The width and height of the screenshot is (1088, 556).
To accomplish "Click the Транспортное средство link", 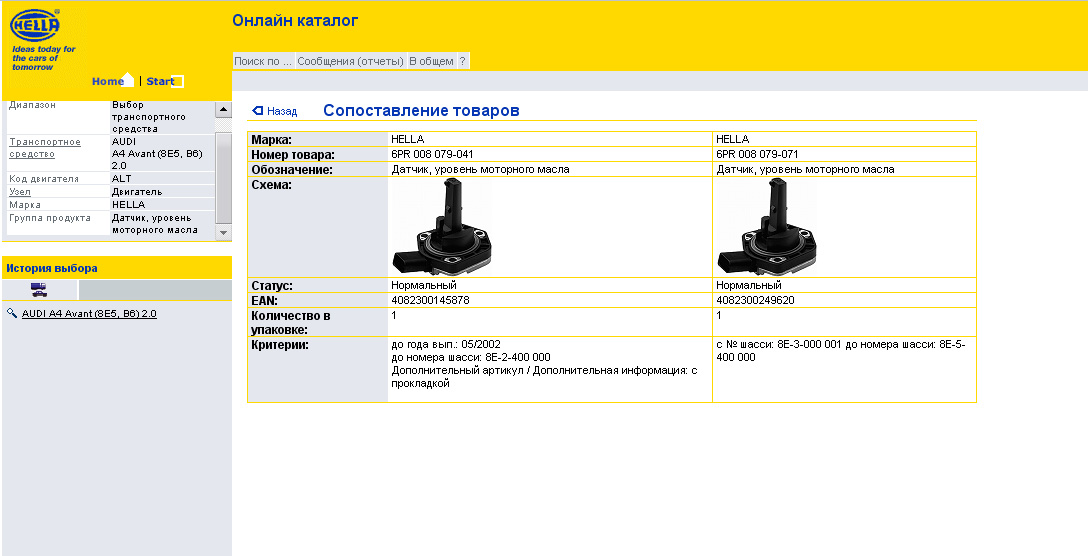I will [x=44, y=148].
